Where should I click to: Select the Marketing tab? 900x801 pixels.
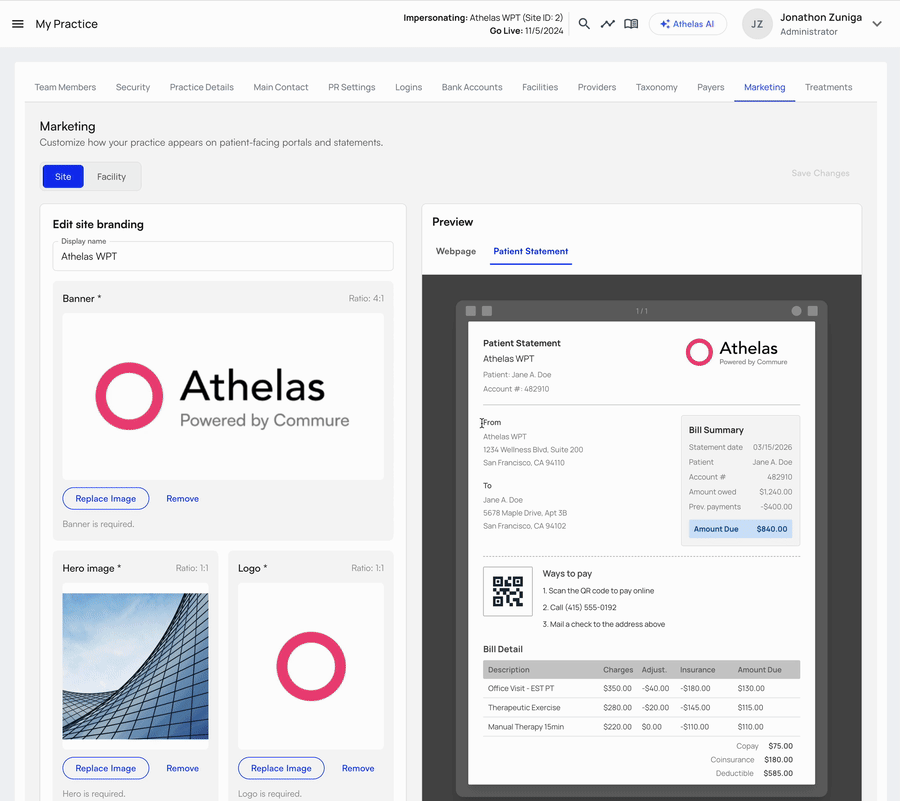click(x=765, y=87)
